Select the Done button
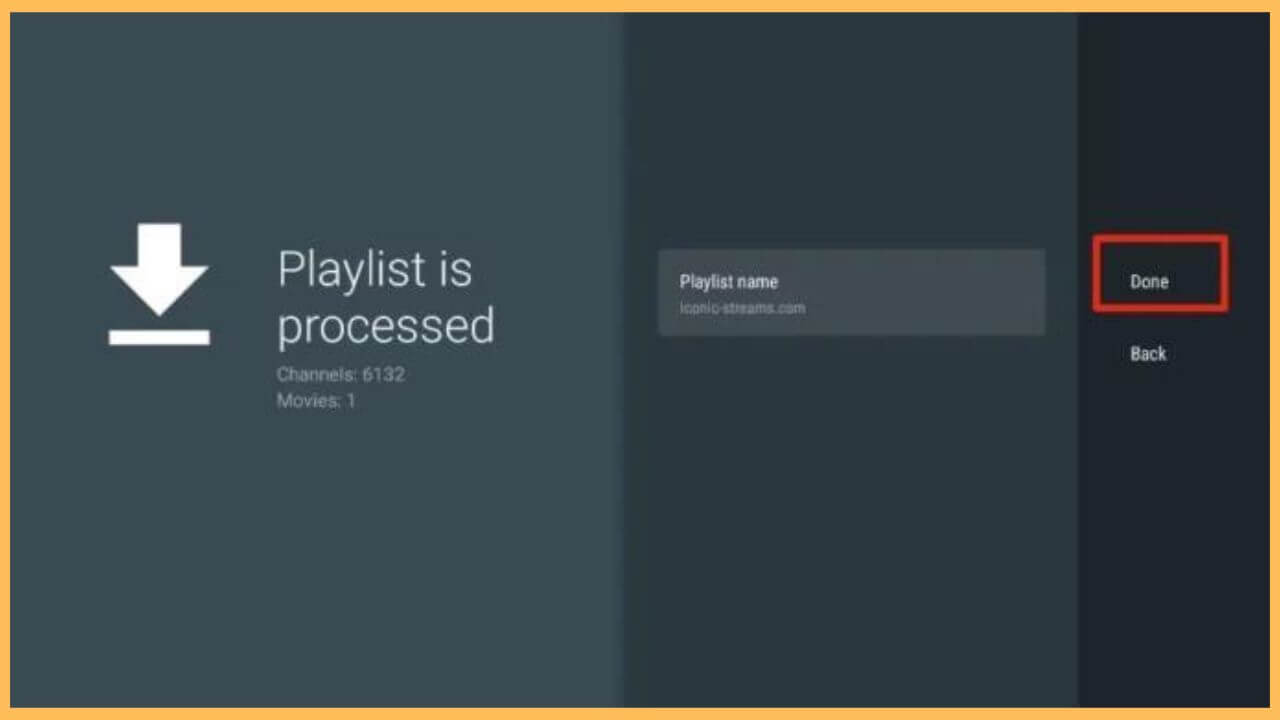 click(1149, 282)
